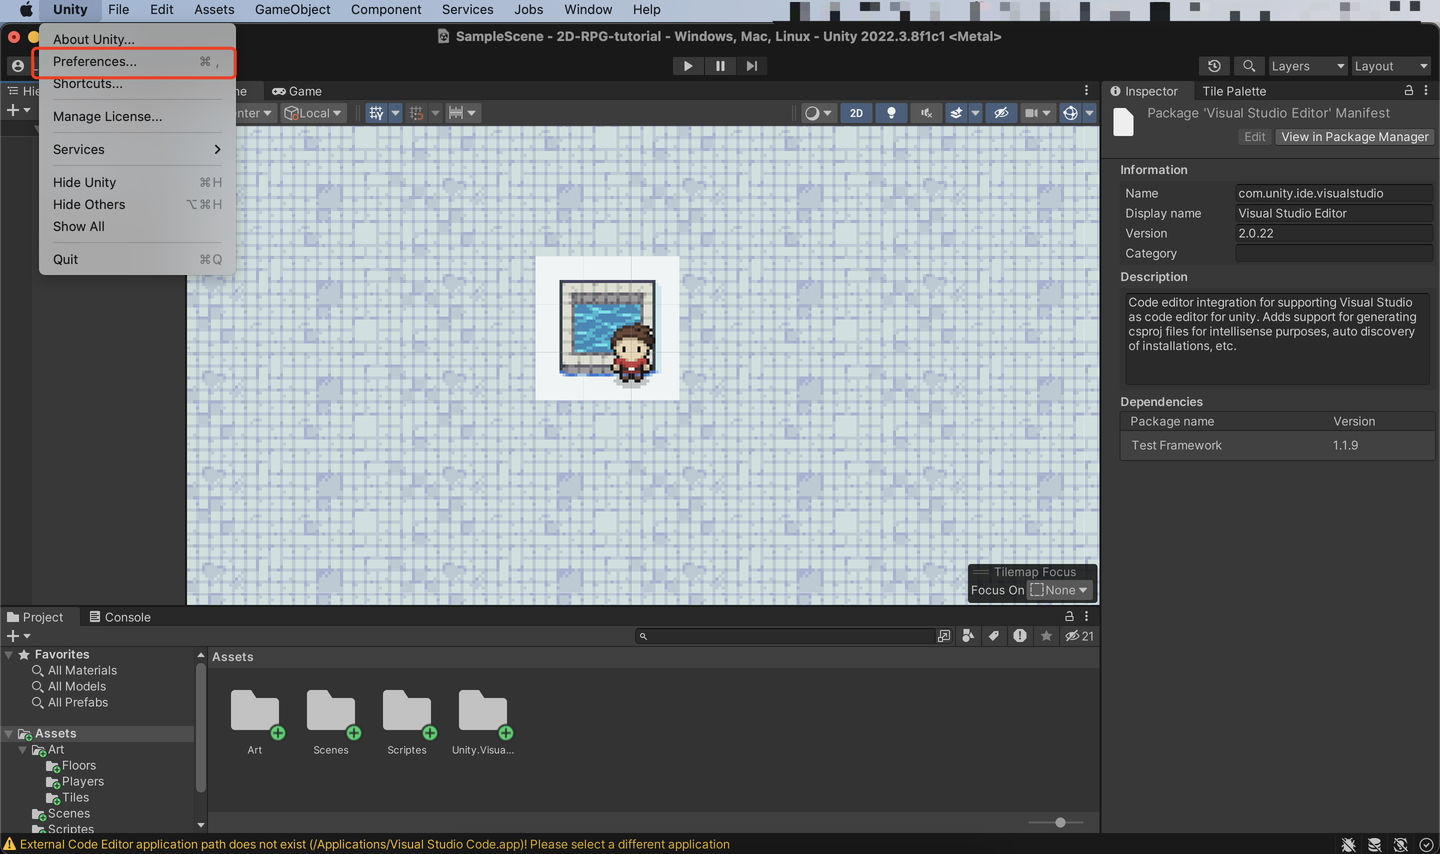Click the label filter tag icon above Assets

tap(993, 636)
